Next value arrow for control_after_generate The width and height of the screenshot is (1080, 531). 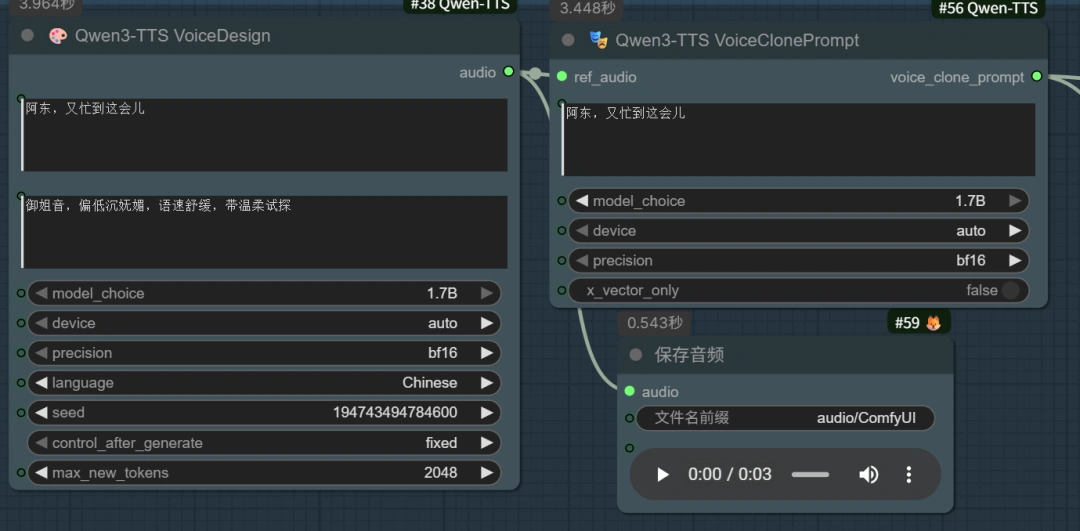point(487,443)
